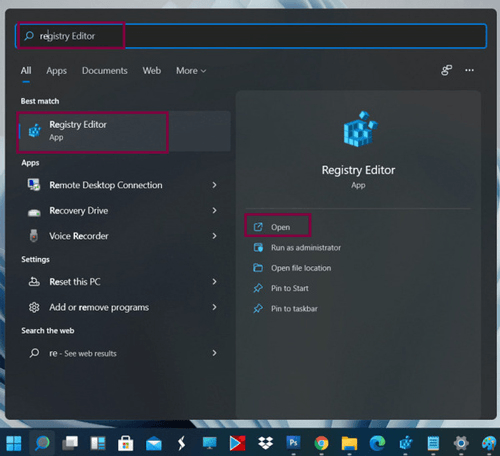
Task: Open Widgets from the taskbar
Action: point(98,443)
